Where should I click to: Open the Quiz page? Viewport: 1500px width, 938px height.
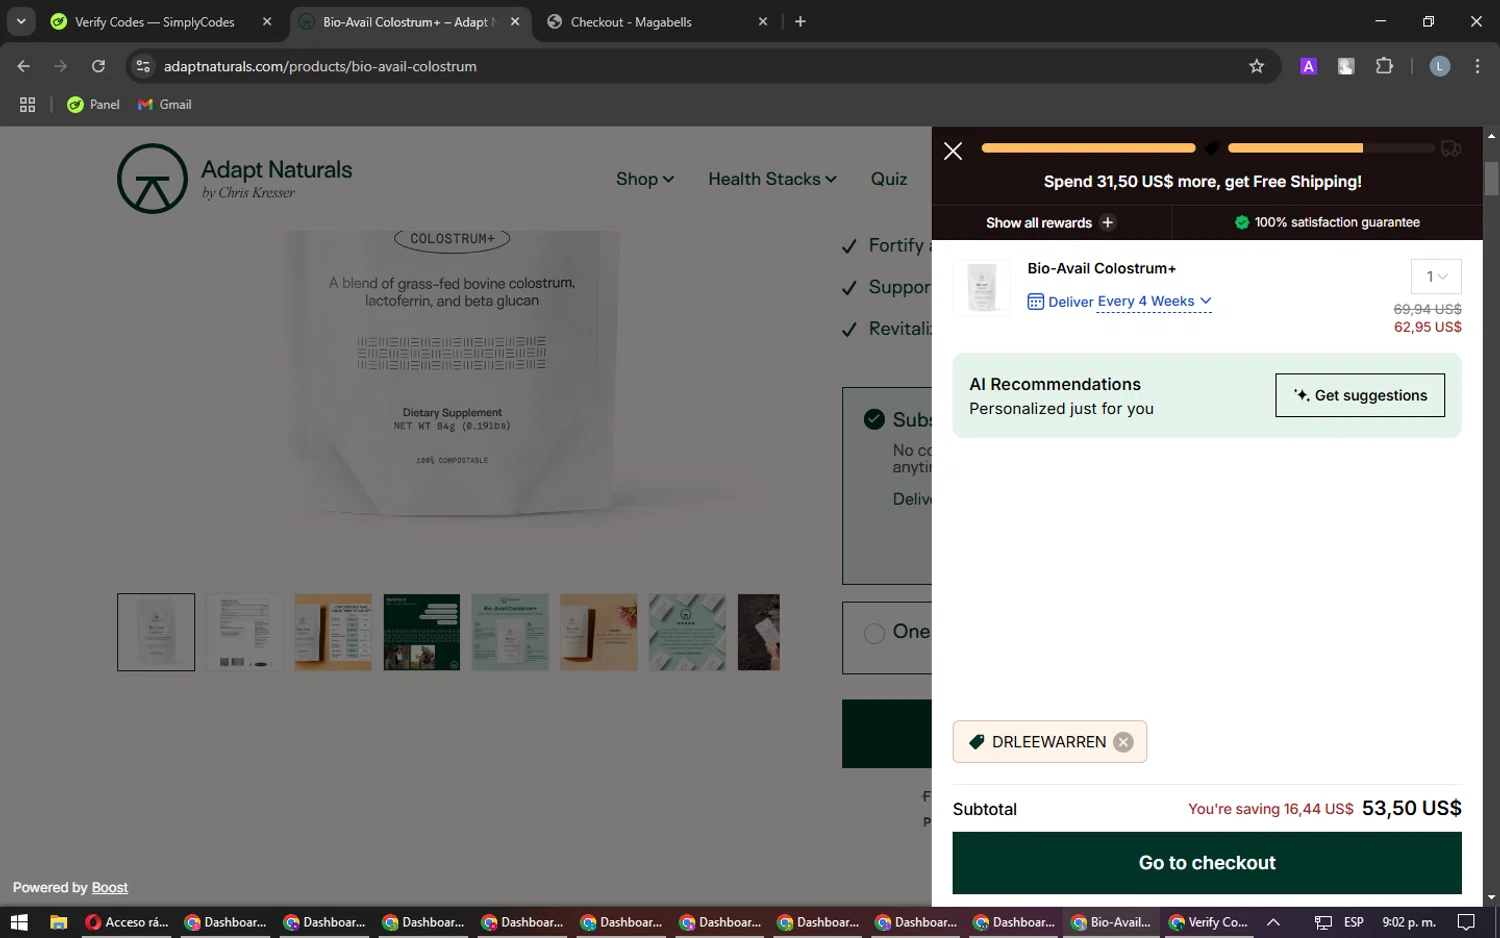889,179
